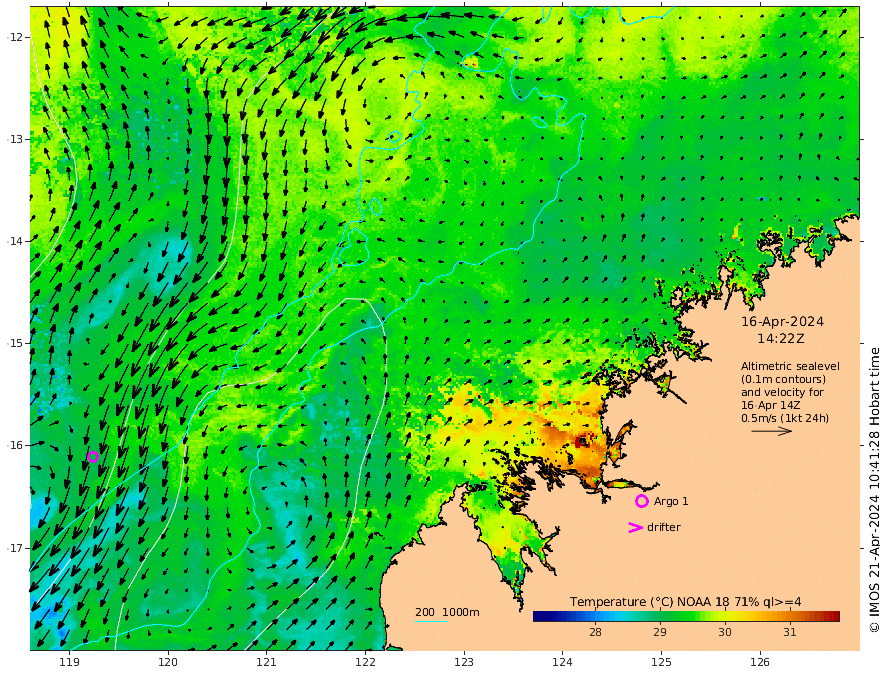
Task: Click the dark blue end of temperature colorbar
Action: pyautogui.click(x=540, y=617)
